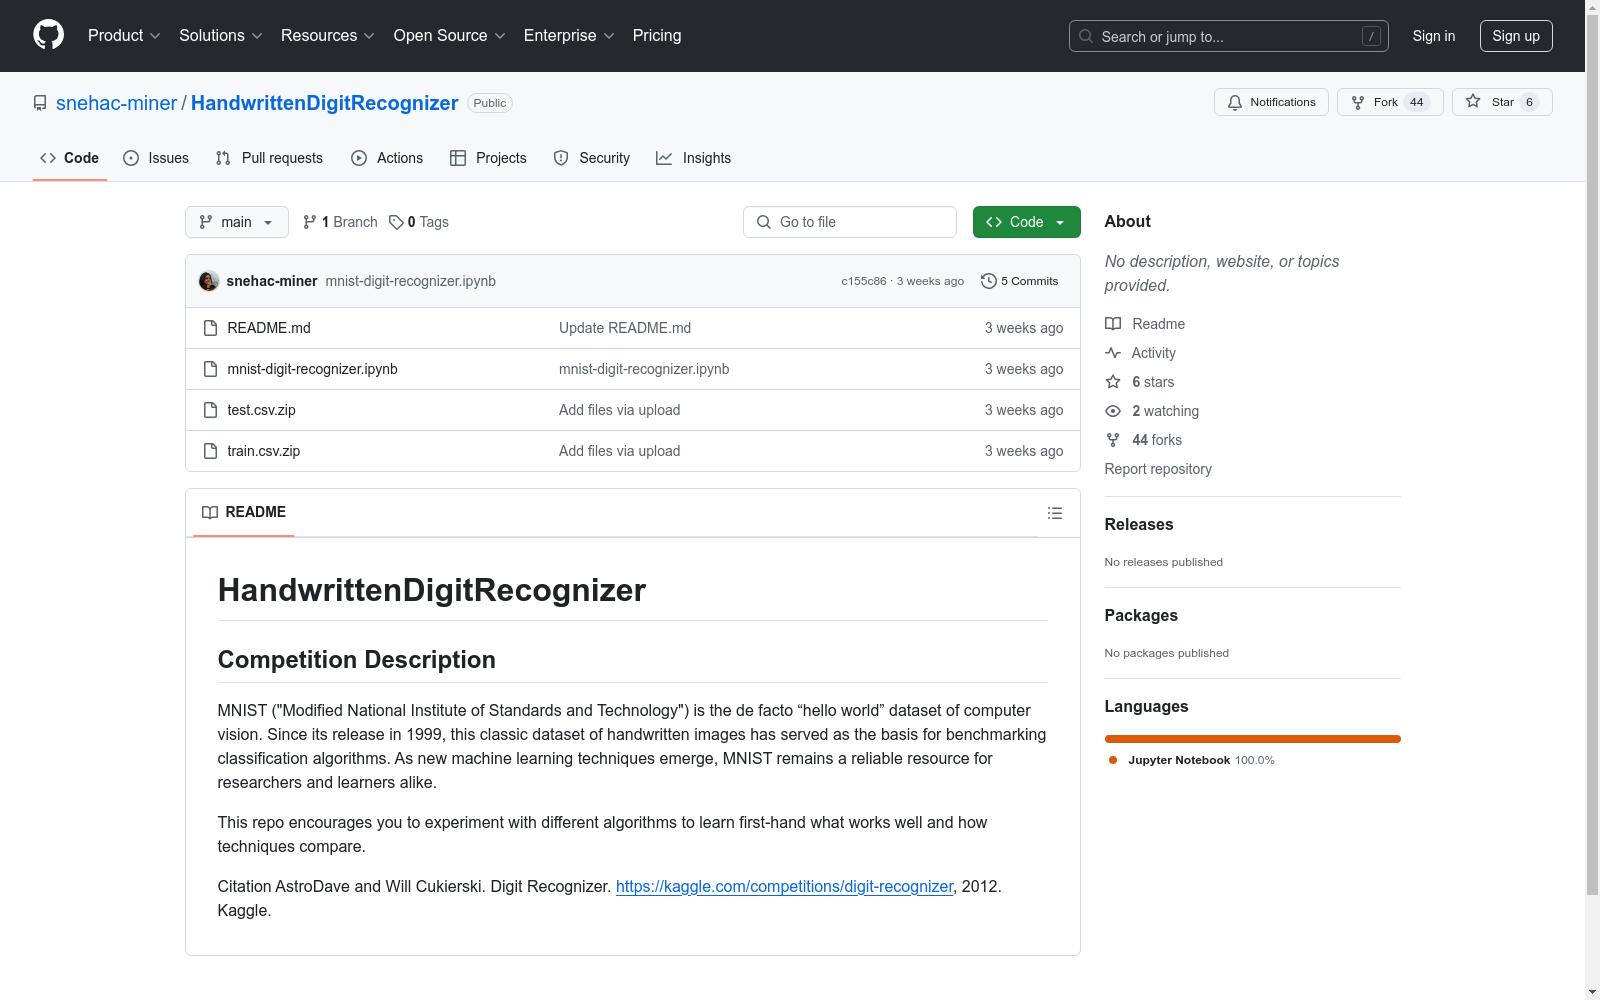This screenshot has width=1600, height=1000.
Task: Click the slash shortcut key icon in search
Action: (1371, 36)
